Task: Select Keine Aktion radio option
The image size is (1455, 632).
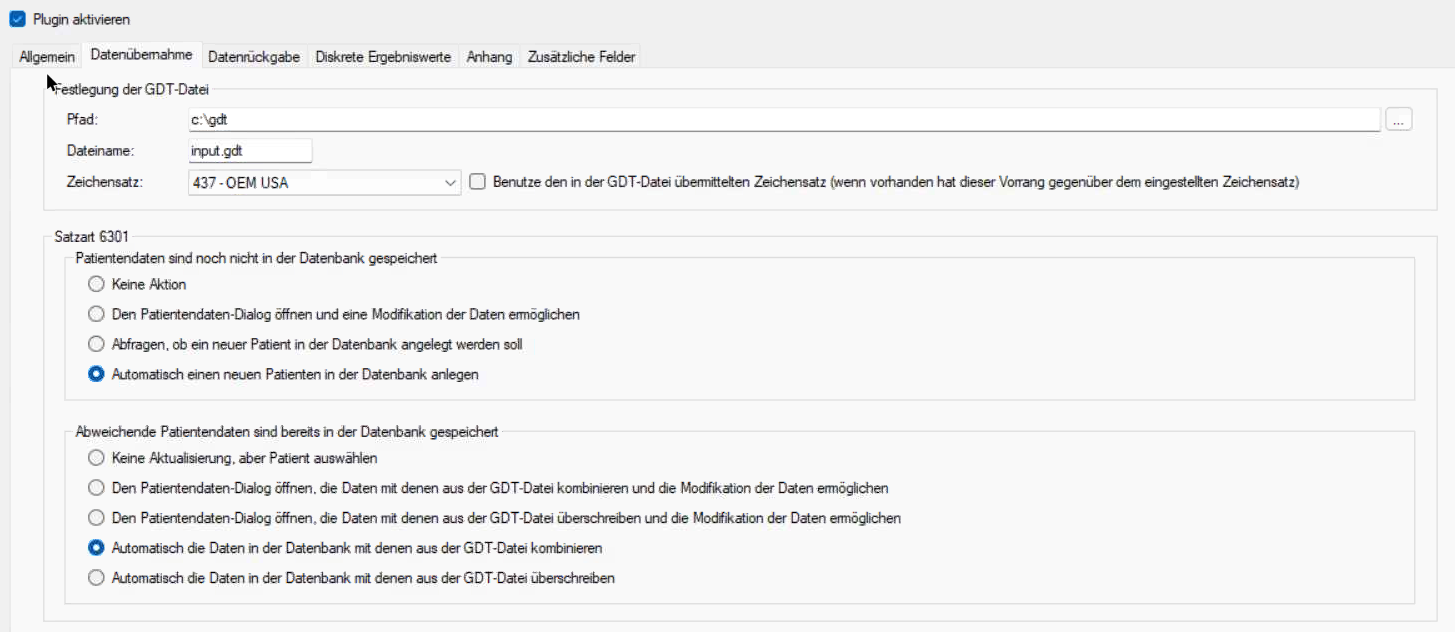Action: [96, 285]
